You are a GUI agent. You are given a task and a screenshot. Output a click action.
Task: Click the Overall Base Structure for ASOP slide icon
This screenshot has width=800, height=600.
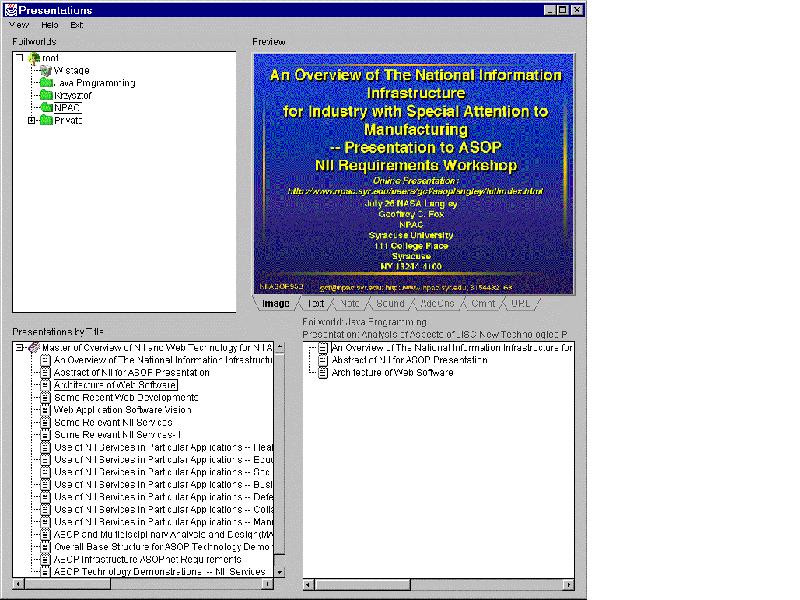[x=45, y=547]
